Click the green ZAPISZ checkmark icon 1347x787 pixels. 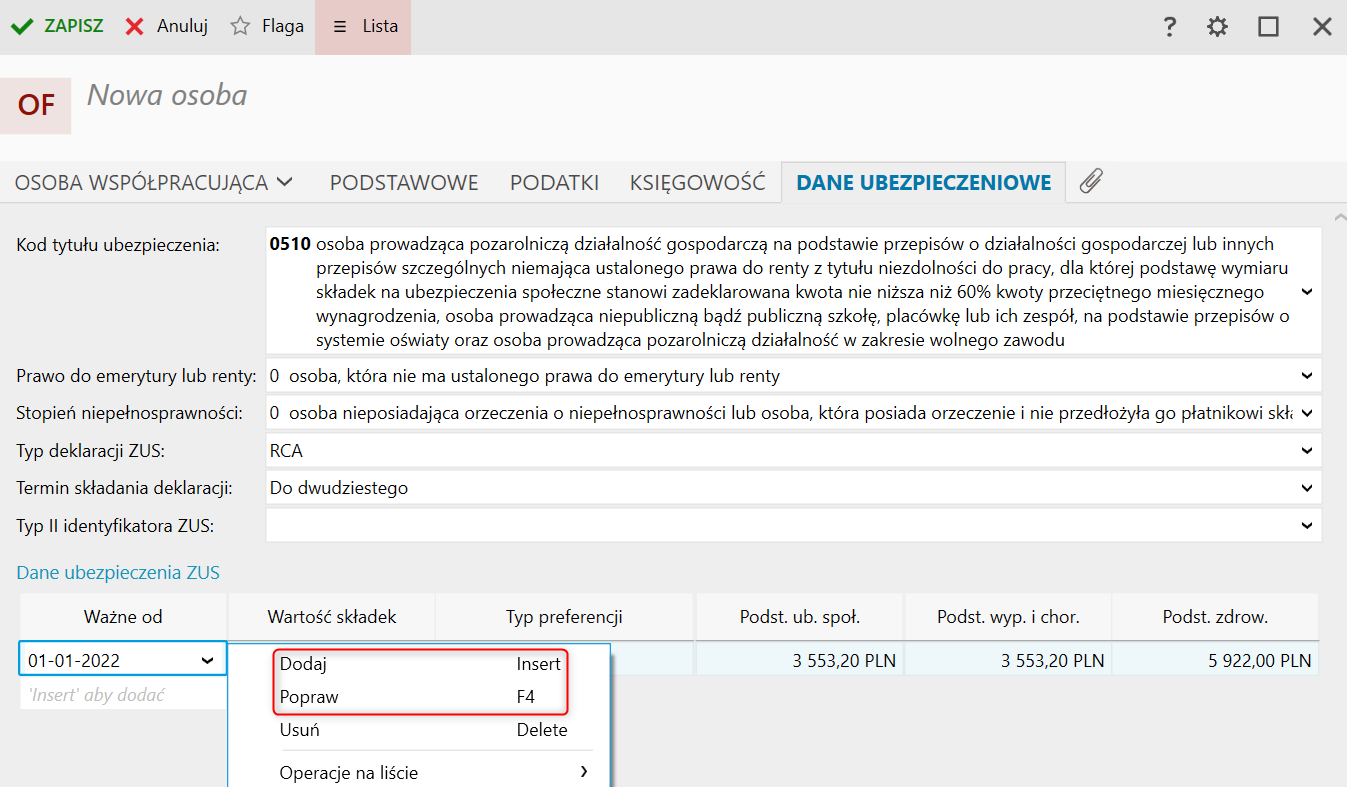pos(21,27)
